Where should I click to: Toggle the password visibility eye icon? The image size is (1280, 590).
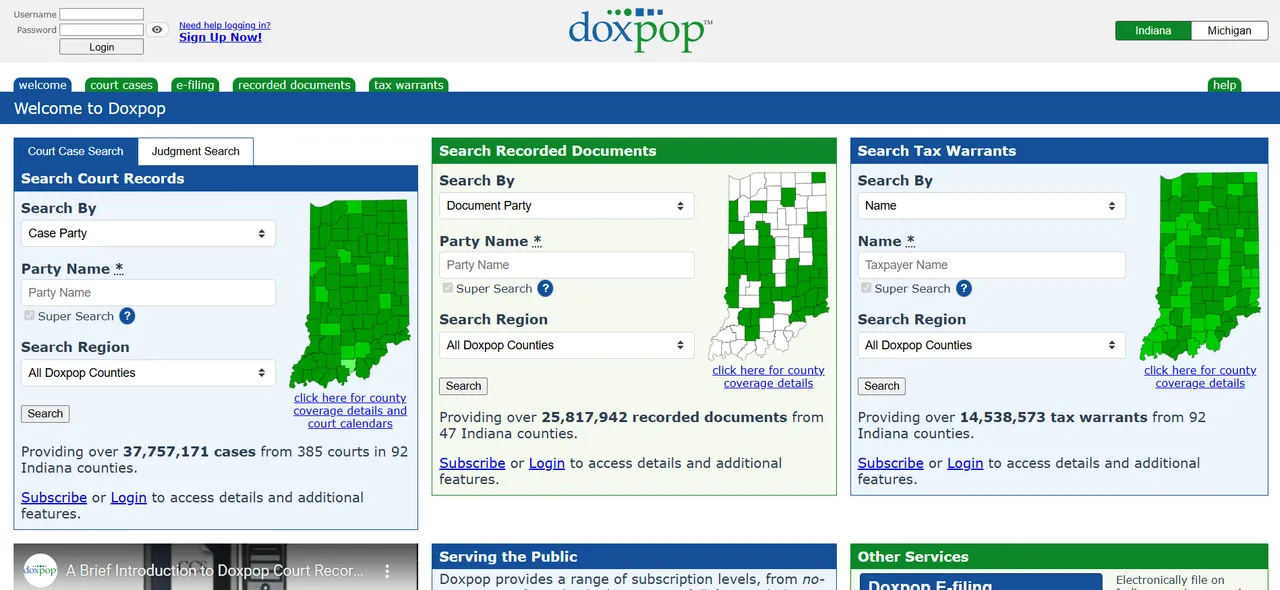click(x=157, y=30)
